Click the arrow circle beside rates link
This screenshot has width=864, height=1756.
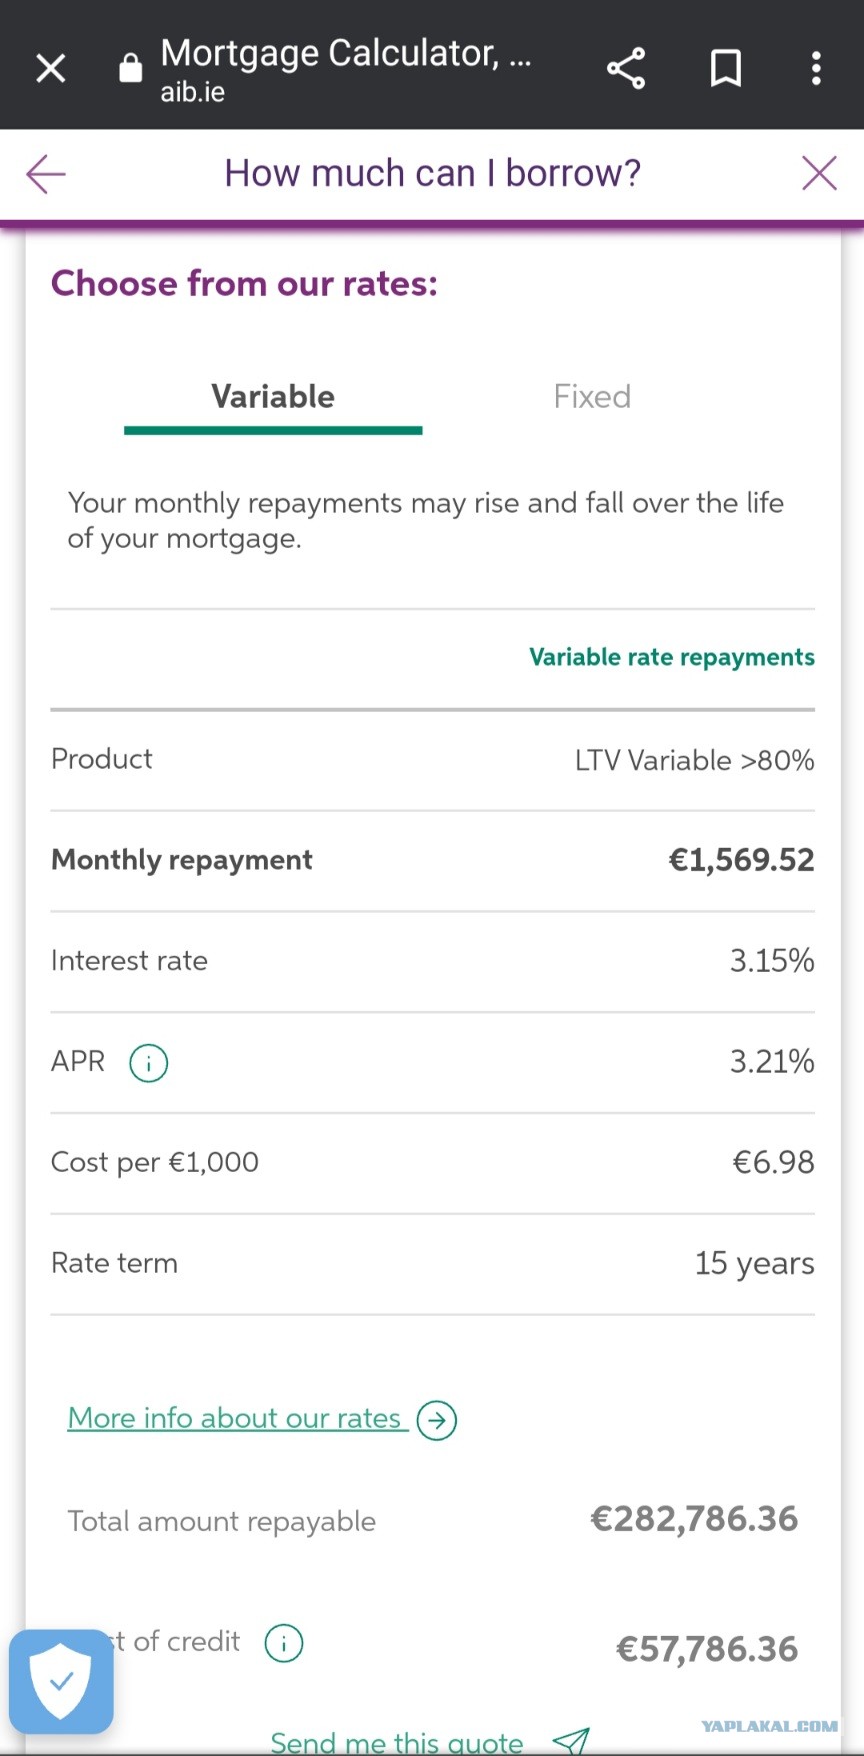pos(437,1420)
